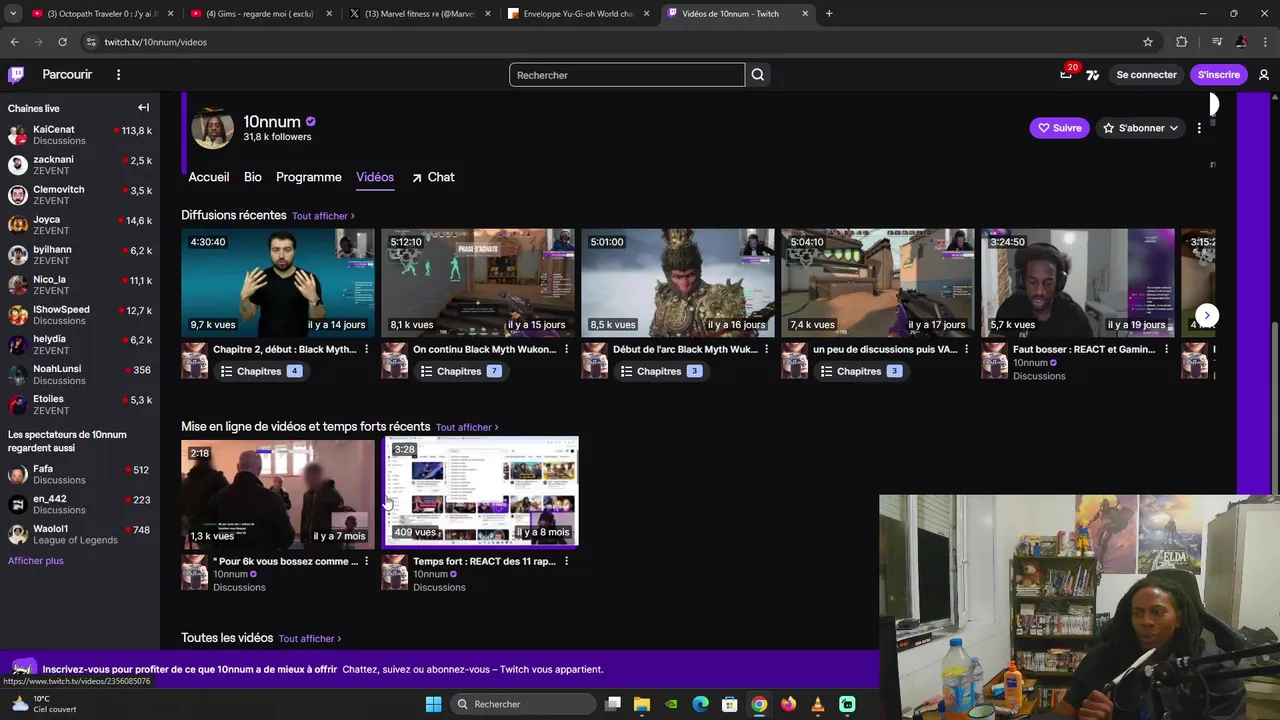Click the Twitch logo home icon
This screenshot has height=720, width=1280.
[16, 75]
